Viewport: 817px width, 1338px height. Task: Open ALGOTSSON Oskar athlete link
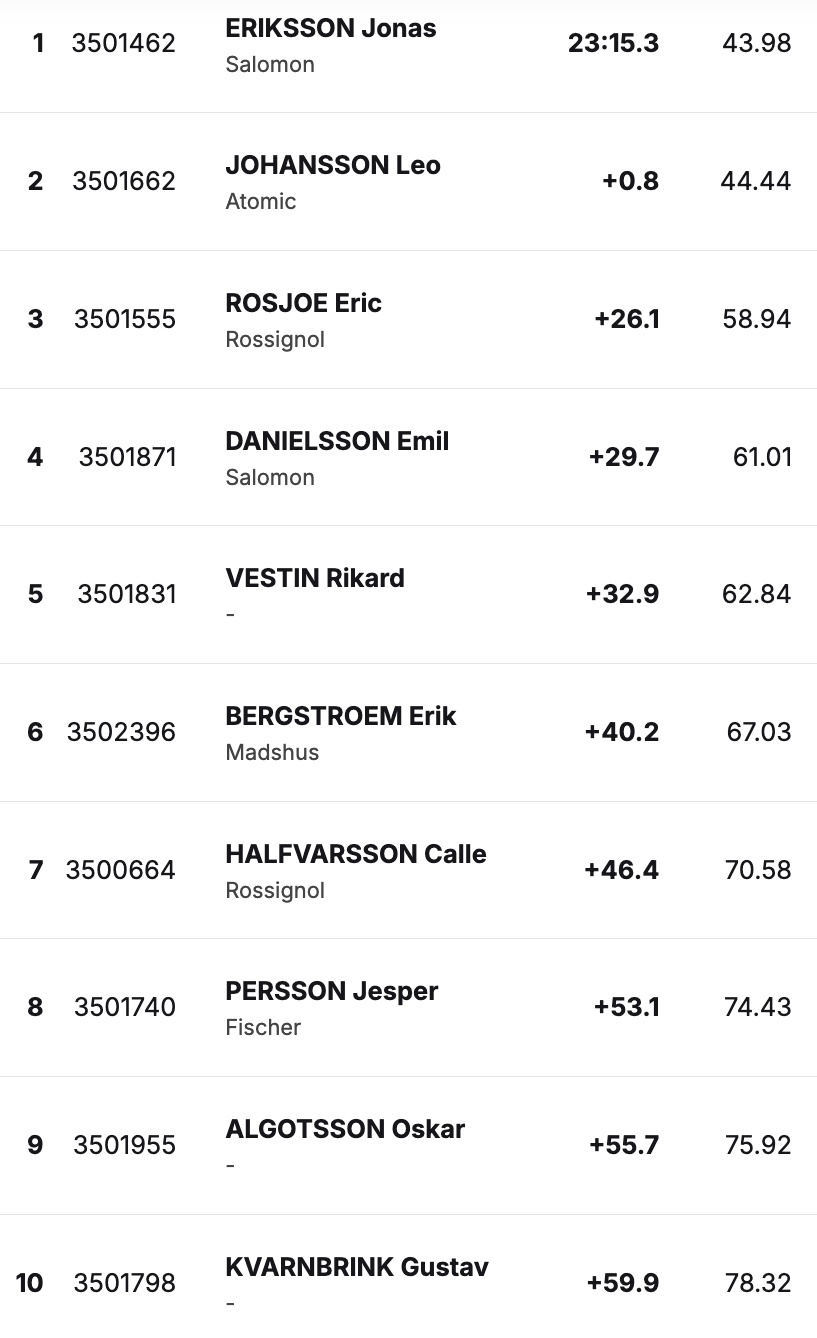point(345,1129)
